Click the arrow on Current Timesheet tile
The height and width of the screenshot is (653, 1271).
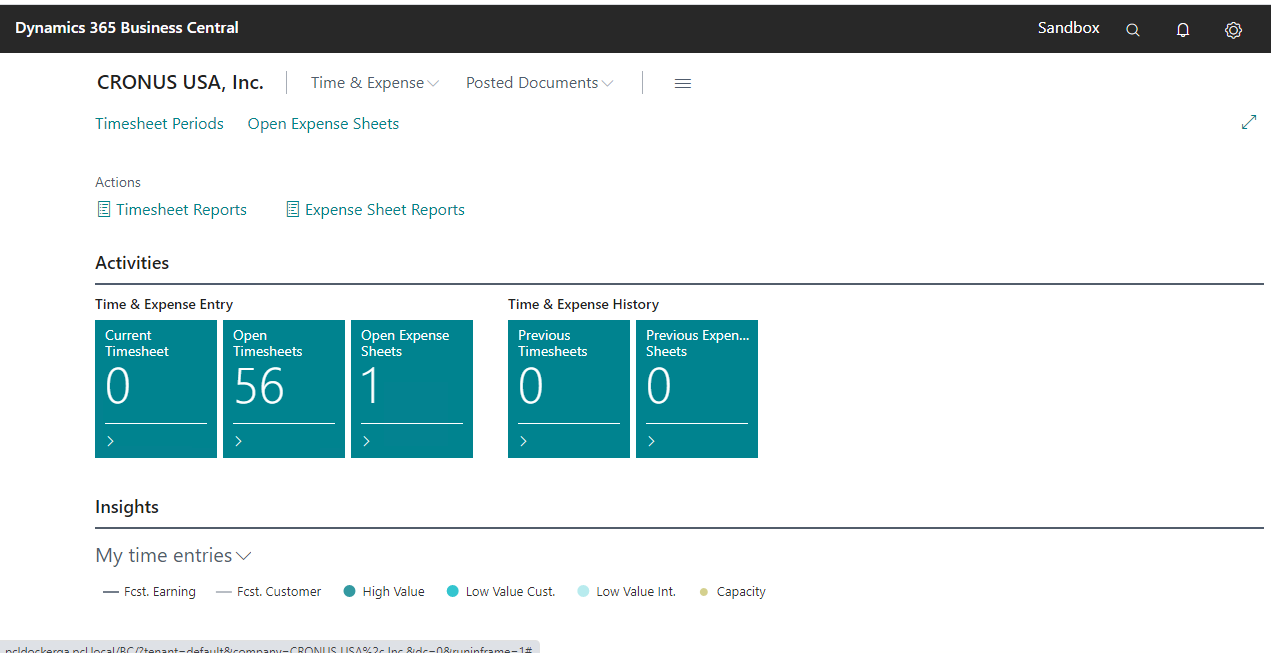(110, 441)
